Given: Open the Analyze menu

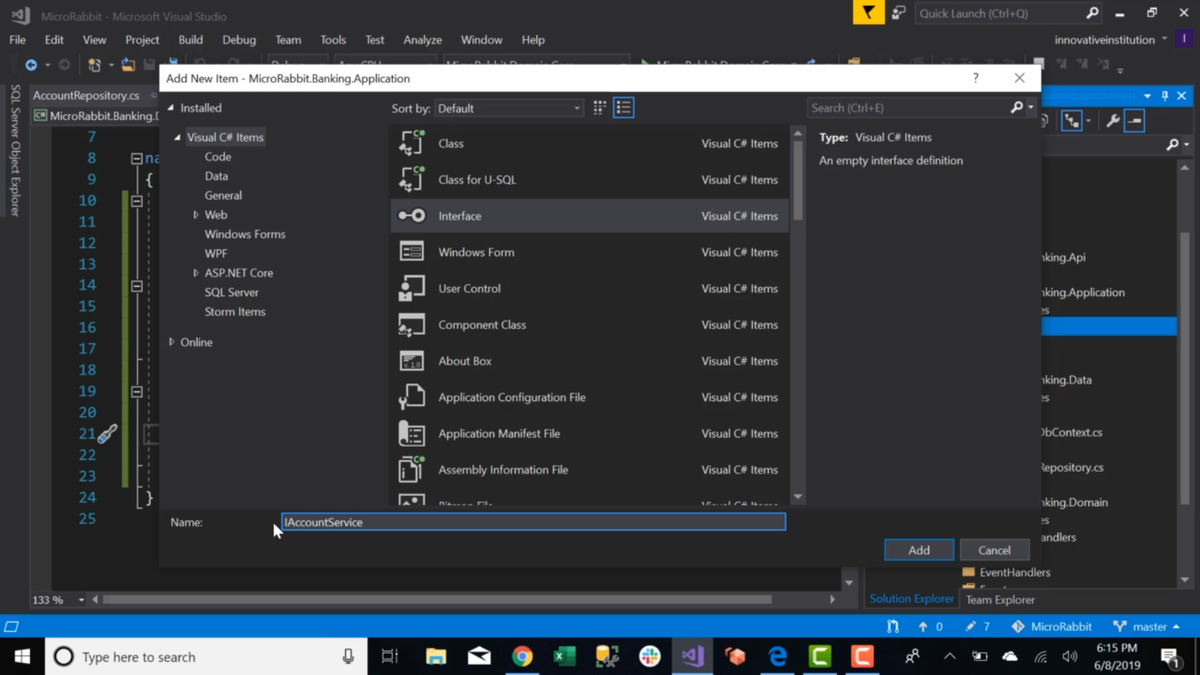Looking at the screenshot, I should coord(423,40).
